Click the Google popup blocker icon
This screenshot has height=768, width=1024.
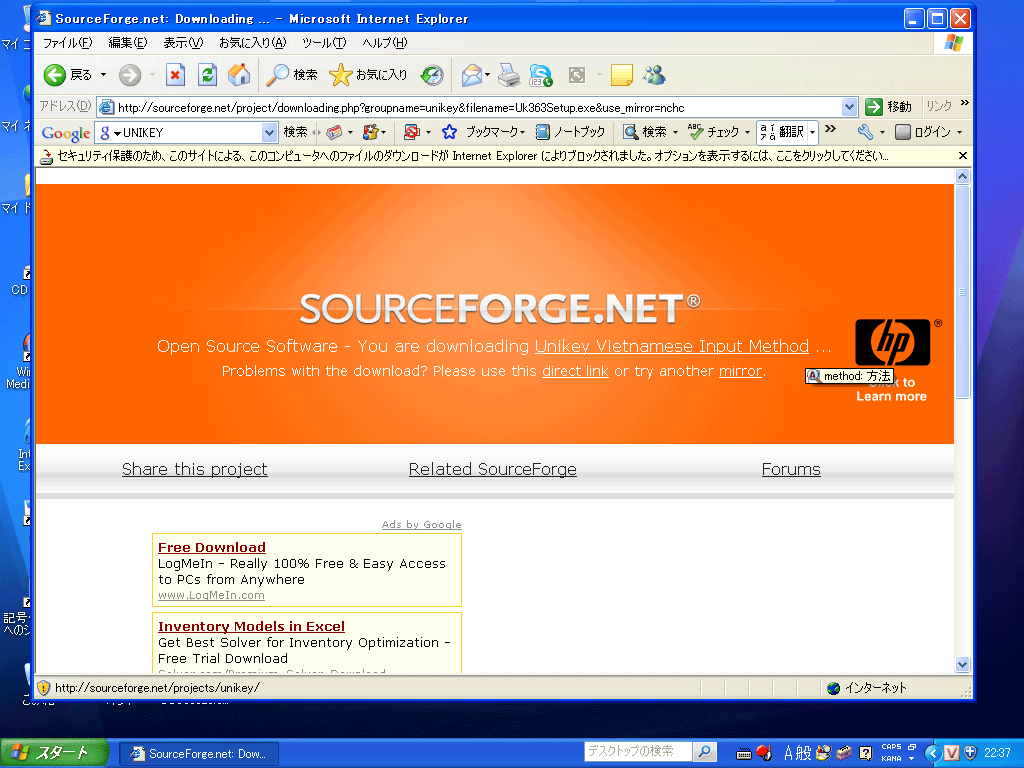click(x=411, y=132)
